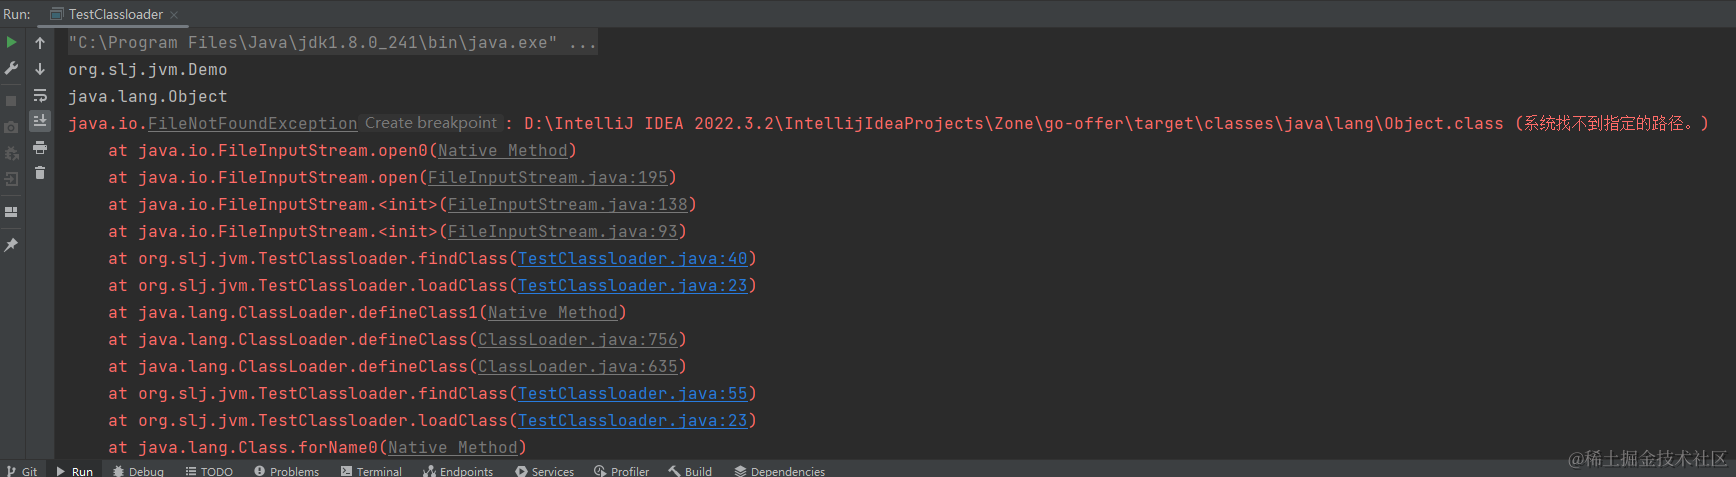Open the Git tool window
The width and height of the screenshot is (1736, 477).
[22, 471]
